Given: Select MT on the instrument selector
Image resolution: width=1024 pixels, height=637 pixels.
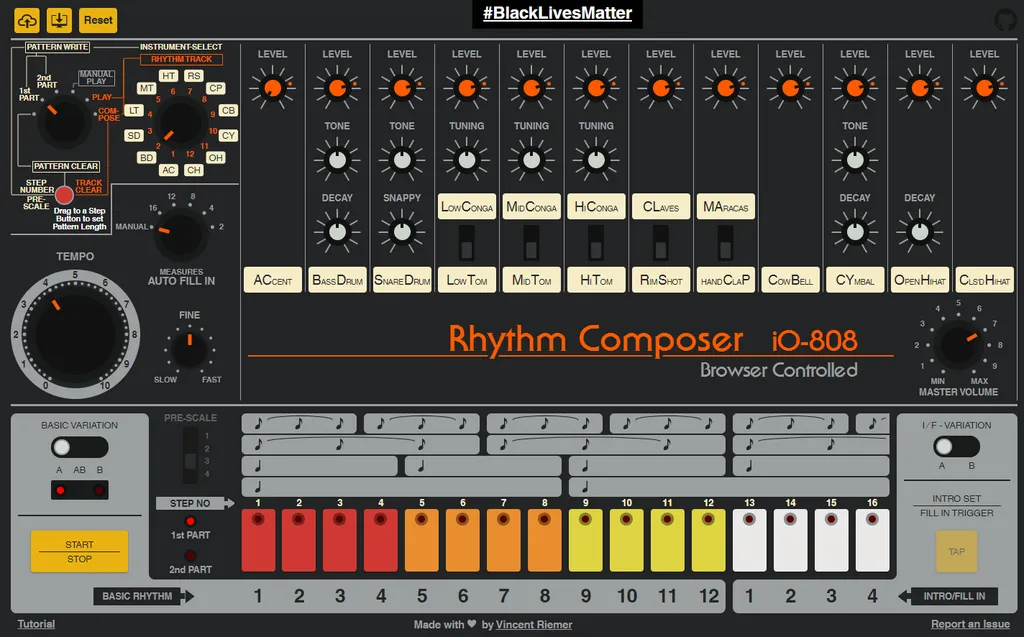Looking at the screenshot, I should [x=146, y=88].
